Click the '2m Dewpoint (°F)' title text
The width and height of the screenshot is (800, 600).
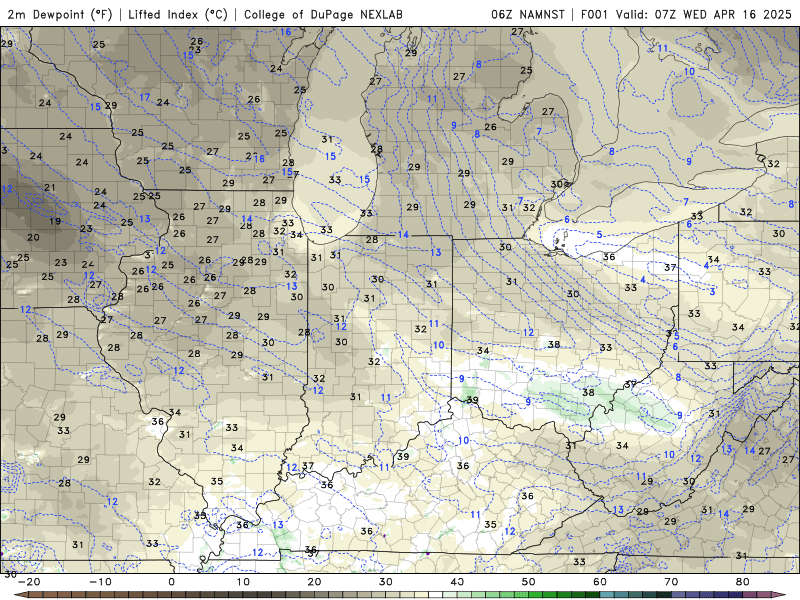[x=60, y=14]
